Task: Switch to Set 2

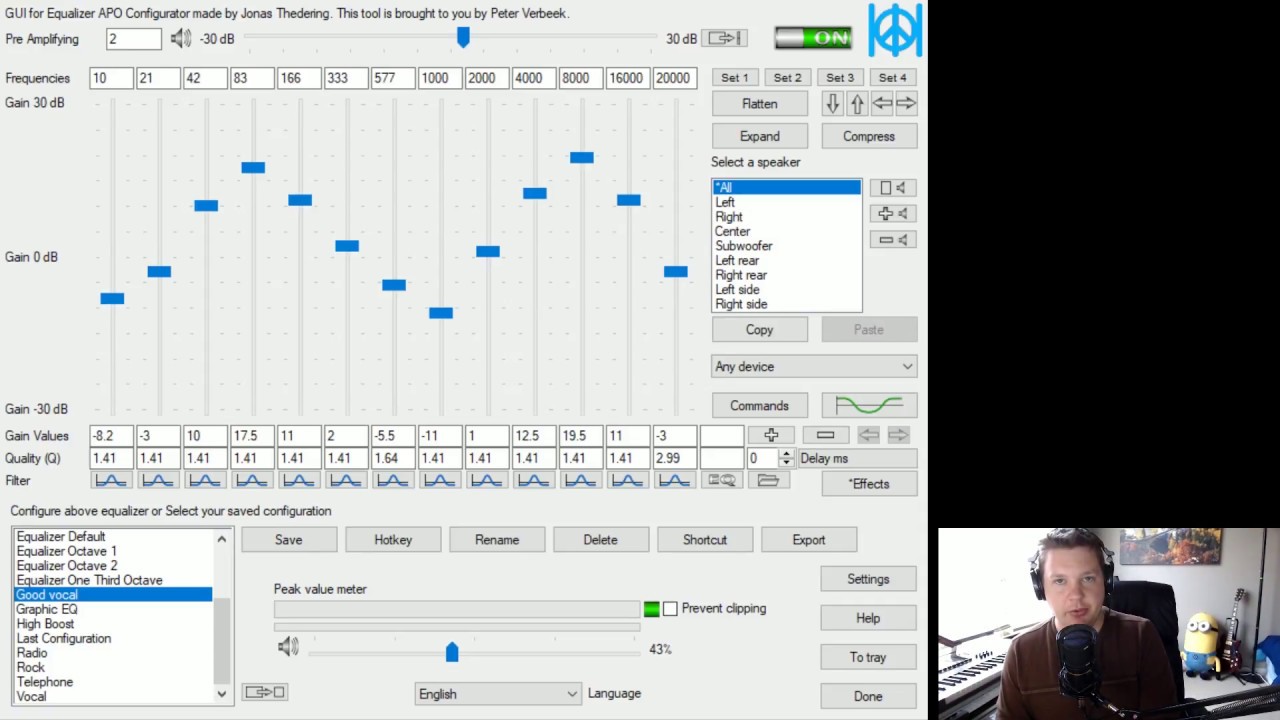Action: coord(787,77)
